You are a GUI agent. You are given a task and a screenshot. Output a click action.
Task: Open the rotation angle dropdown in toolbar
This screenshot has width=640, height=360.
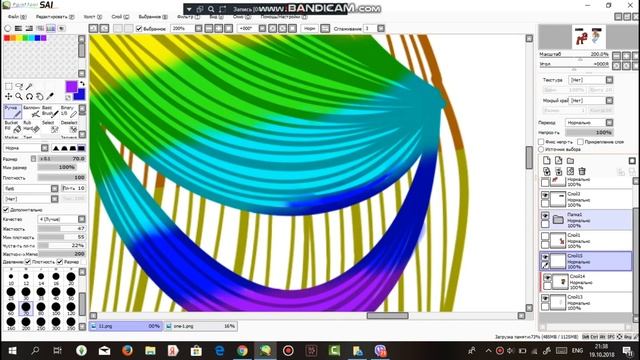pos(262,28)
